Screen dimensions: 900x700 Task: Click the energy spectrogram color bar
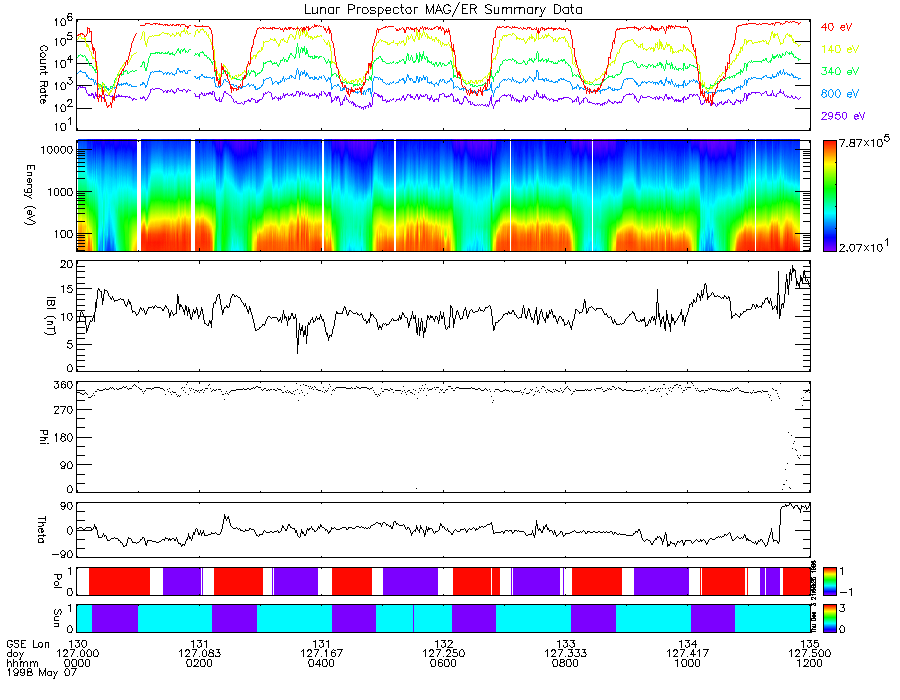[x=829, y=196]
